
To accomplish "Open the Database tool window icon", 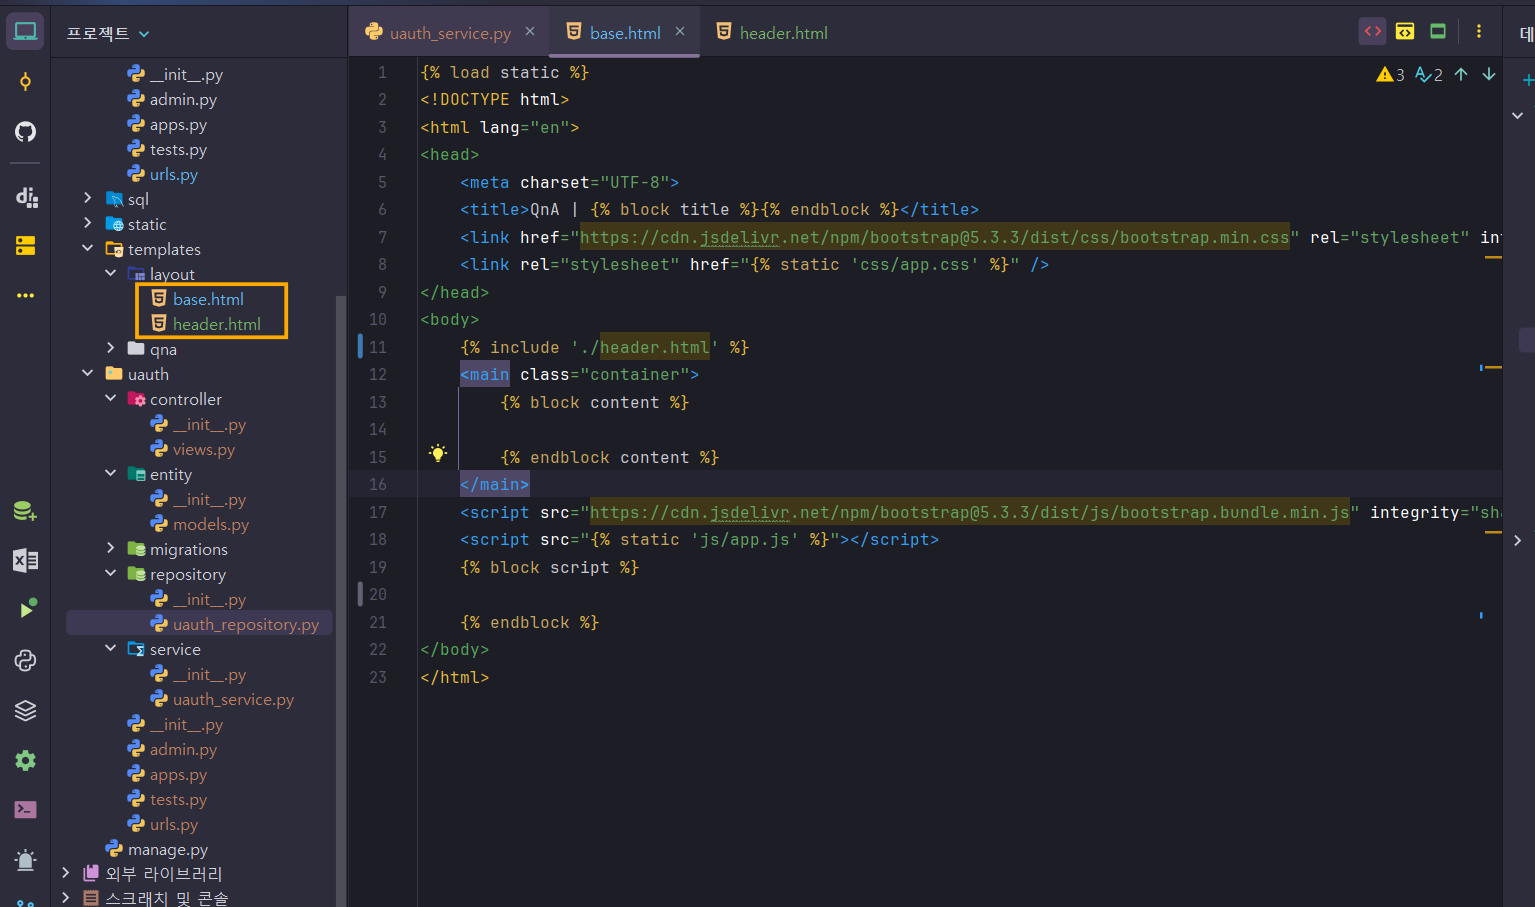I will pos(25,512).
